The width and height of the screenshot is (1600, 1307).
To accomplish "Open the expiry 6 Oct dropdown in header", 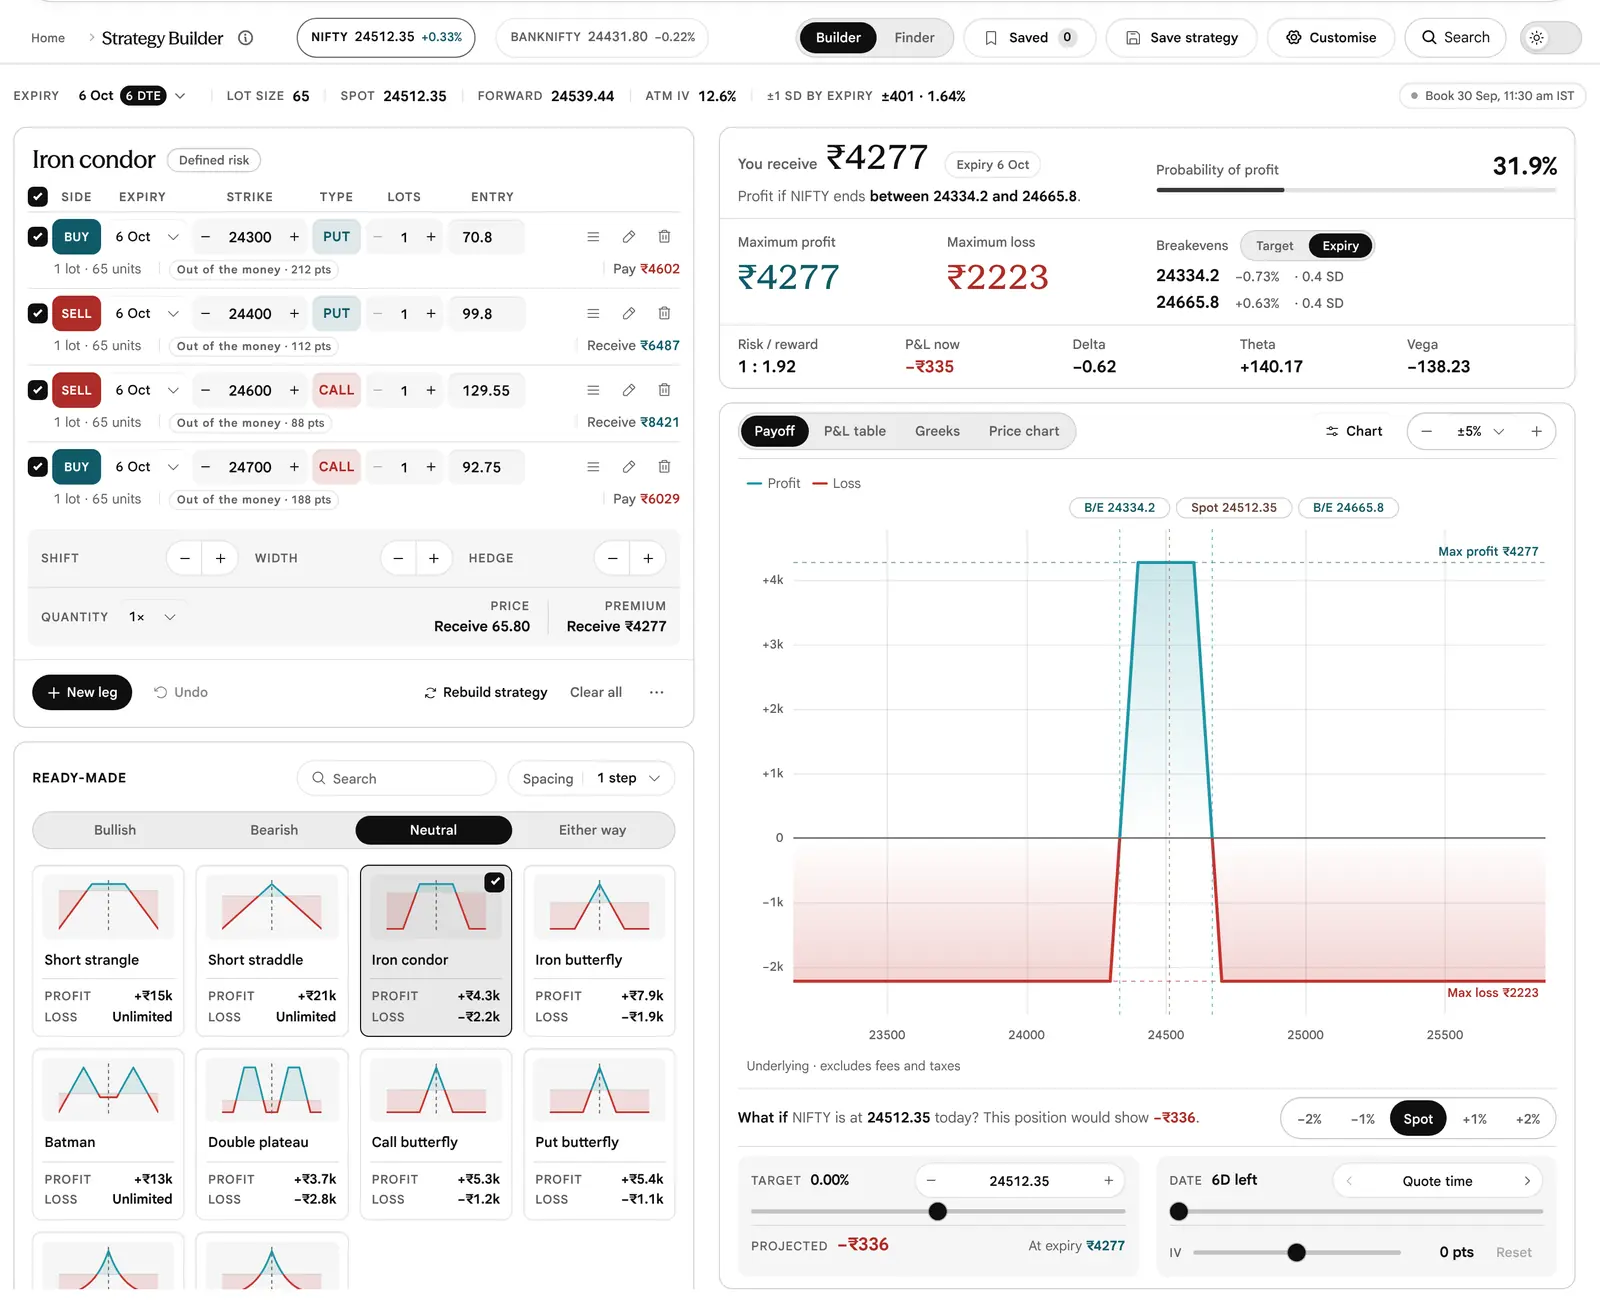I will click(132, 96).
